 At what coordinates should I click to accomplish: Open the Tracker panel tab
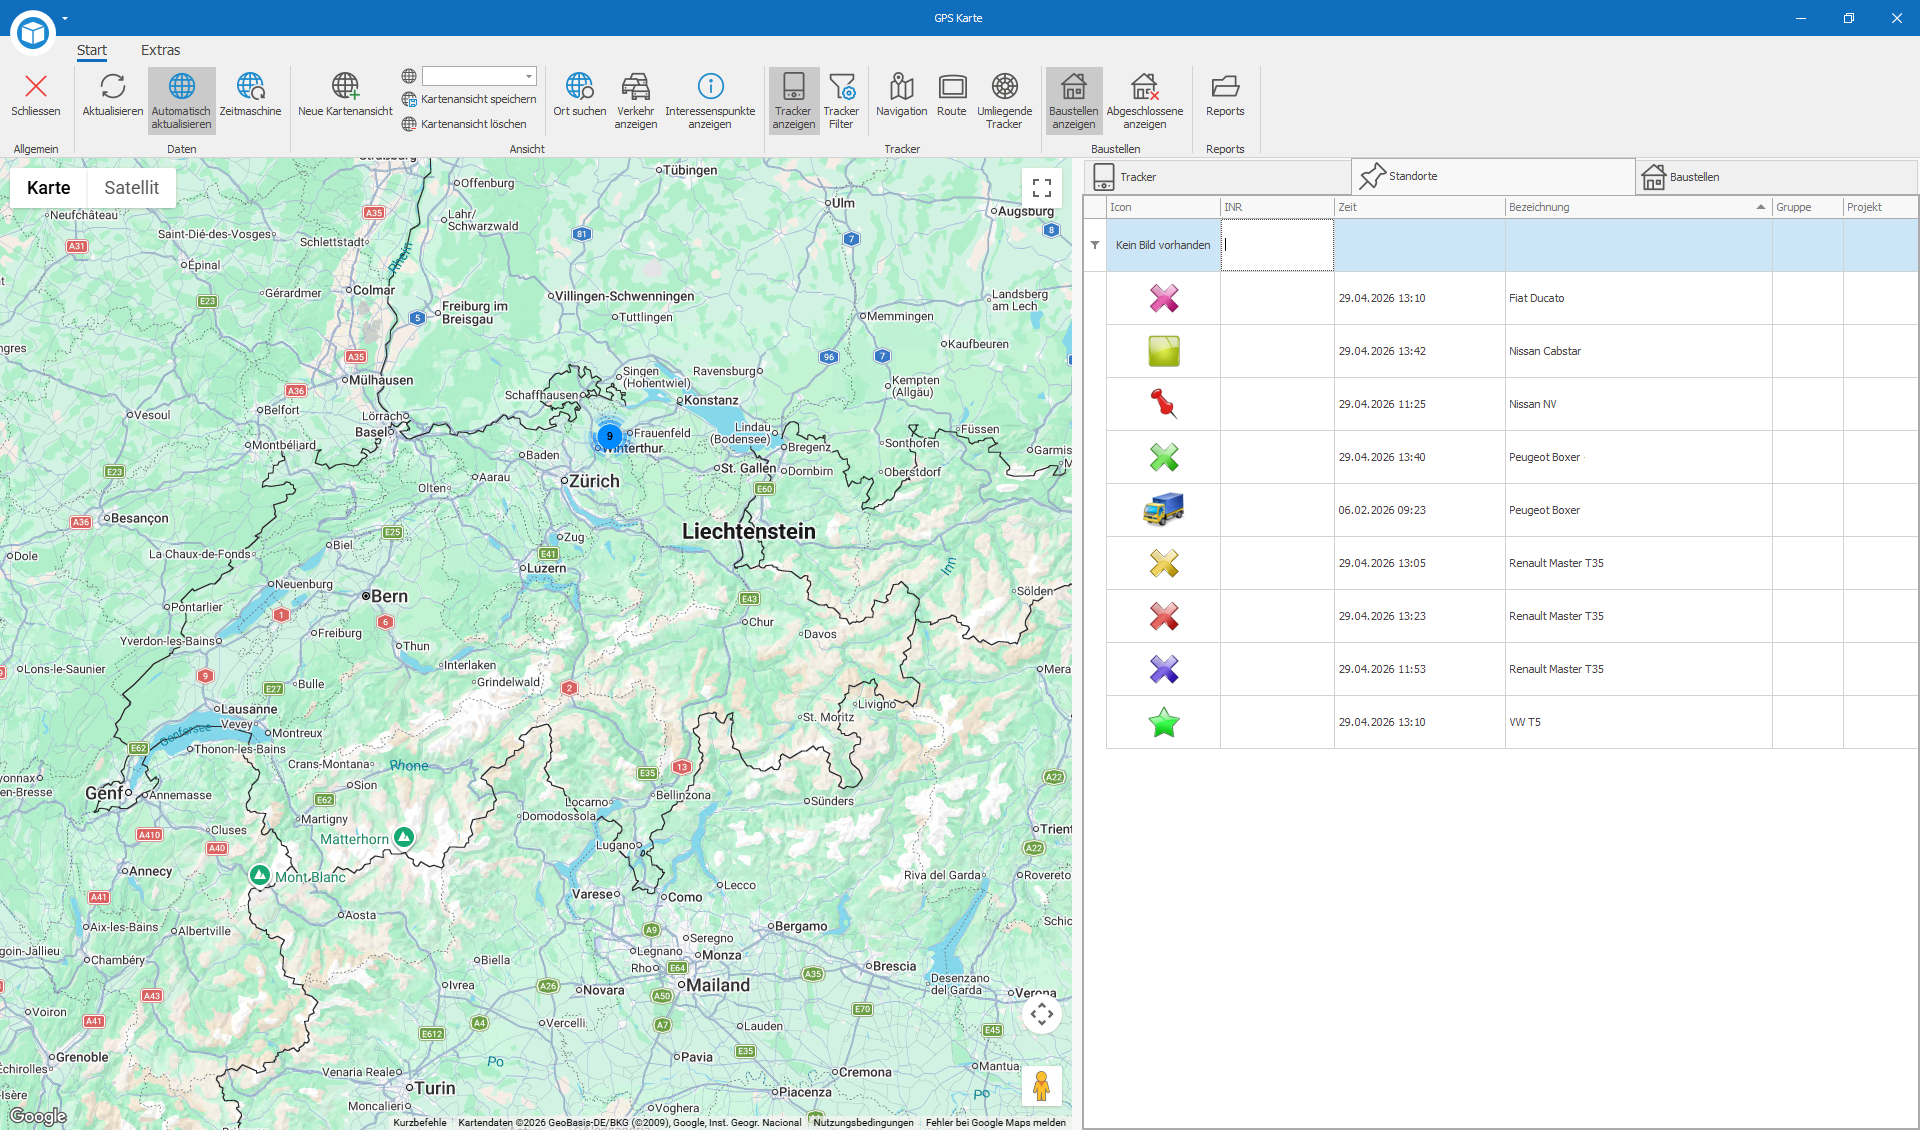1217,177
